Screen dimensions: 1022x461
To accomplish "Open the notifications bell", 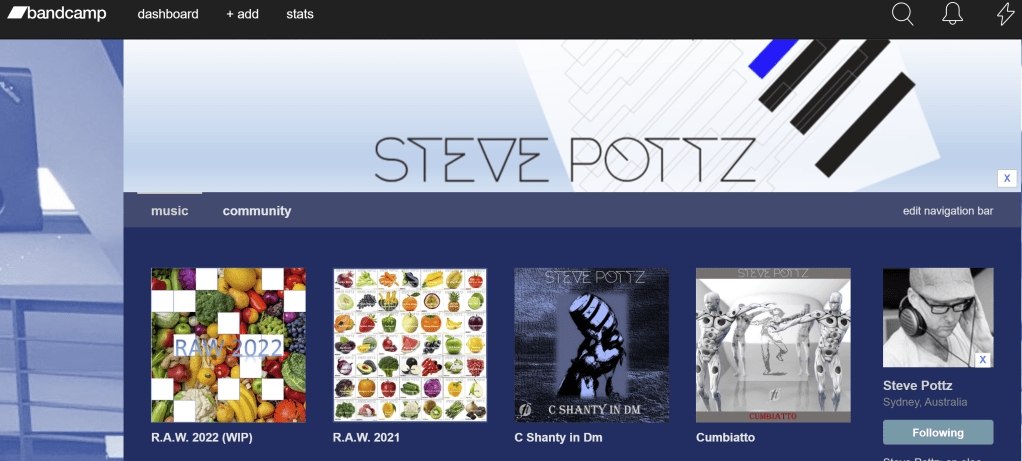I will [953, 14].
